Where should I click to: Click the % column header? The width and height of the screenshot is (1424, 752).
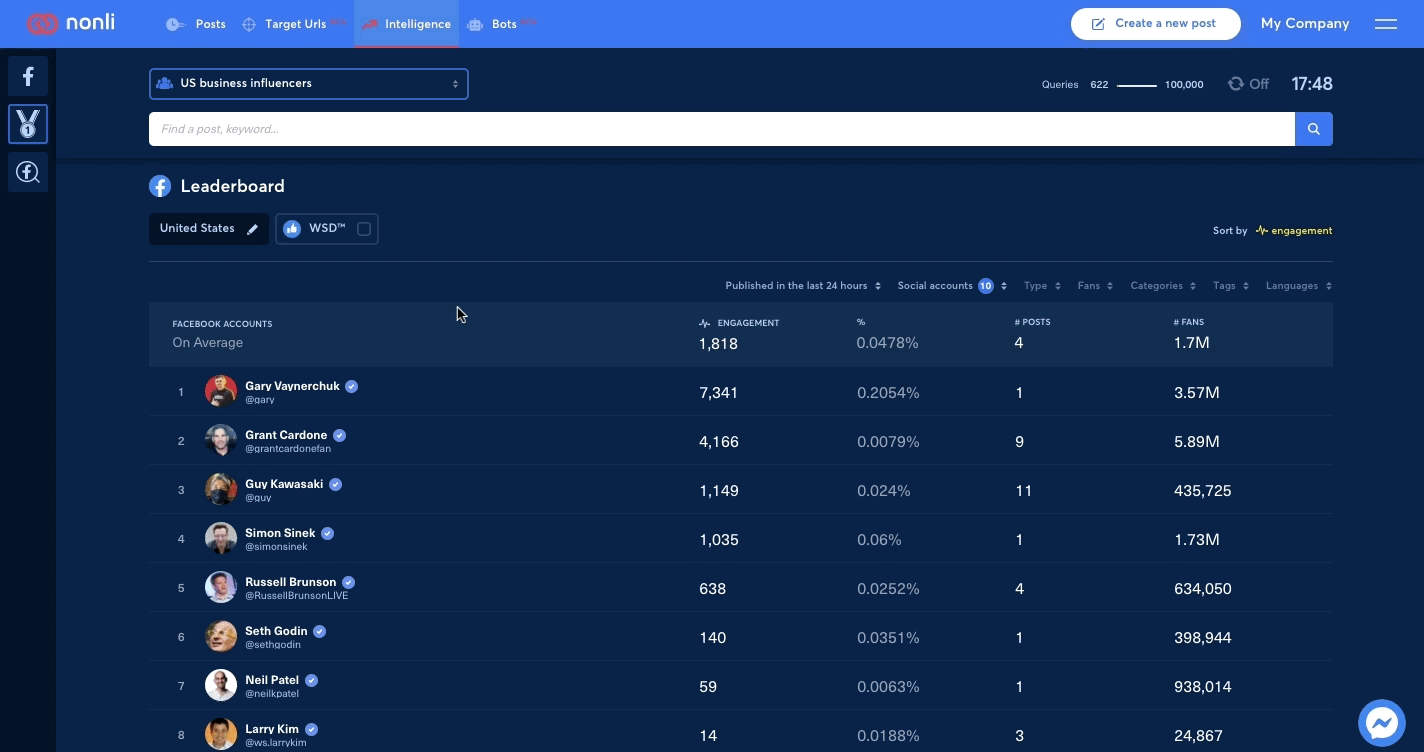(861, 323)
